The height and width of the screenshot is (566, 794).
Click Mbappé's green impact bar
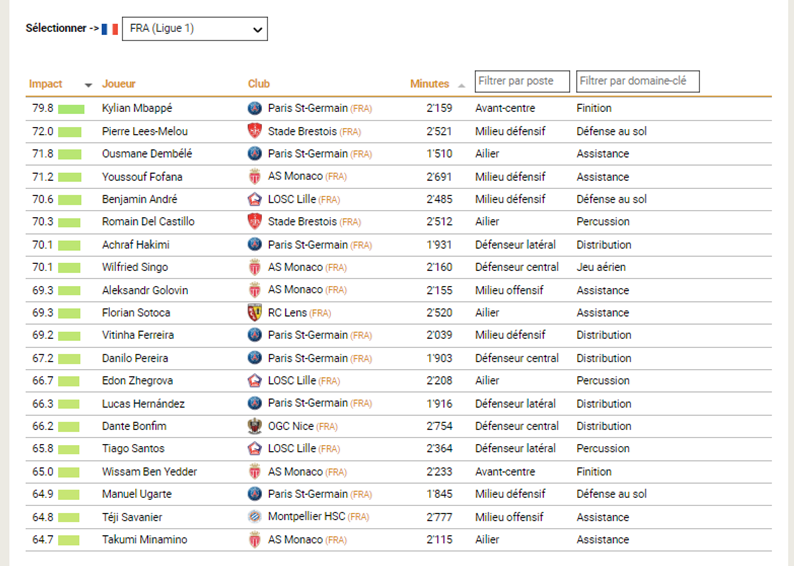point(70,108)
